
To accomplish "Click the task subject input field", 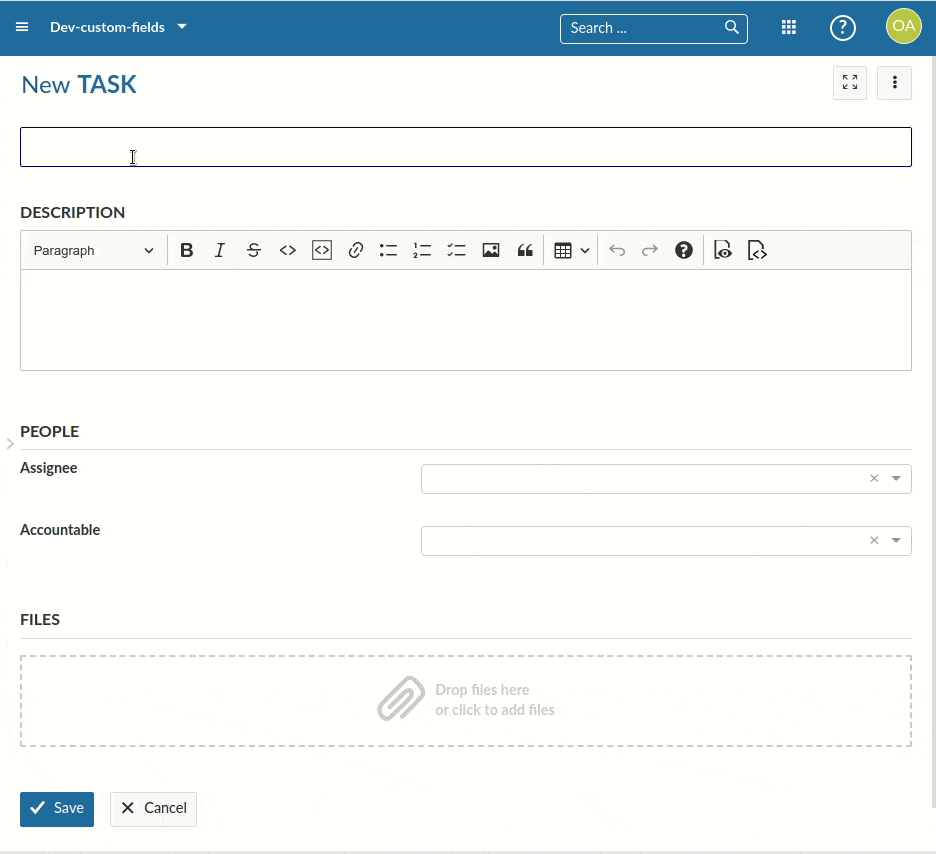I will pyautogui.click(x=466, y=147).
